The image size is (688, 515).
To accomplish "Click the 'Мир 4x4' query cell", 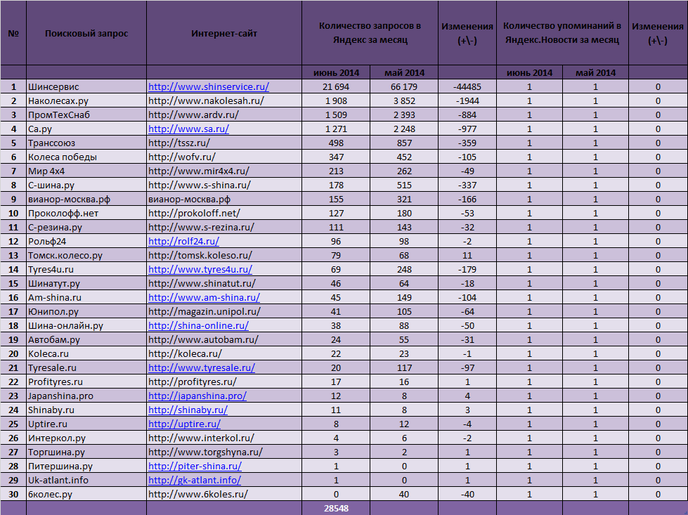I will [x=86, y=171].
